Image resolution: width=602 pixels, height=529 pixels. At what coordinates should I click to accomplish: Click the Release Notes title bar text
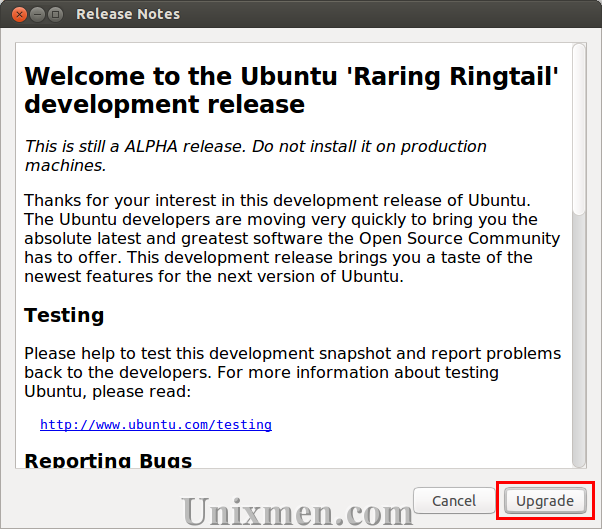tap(128, 14)
